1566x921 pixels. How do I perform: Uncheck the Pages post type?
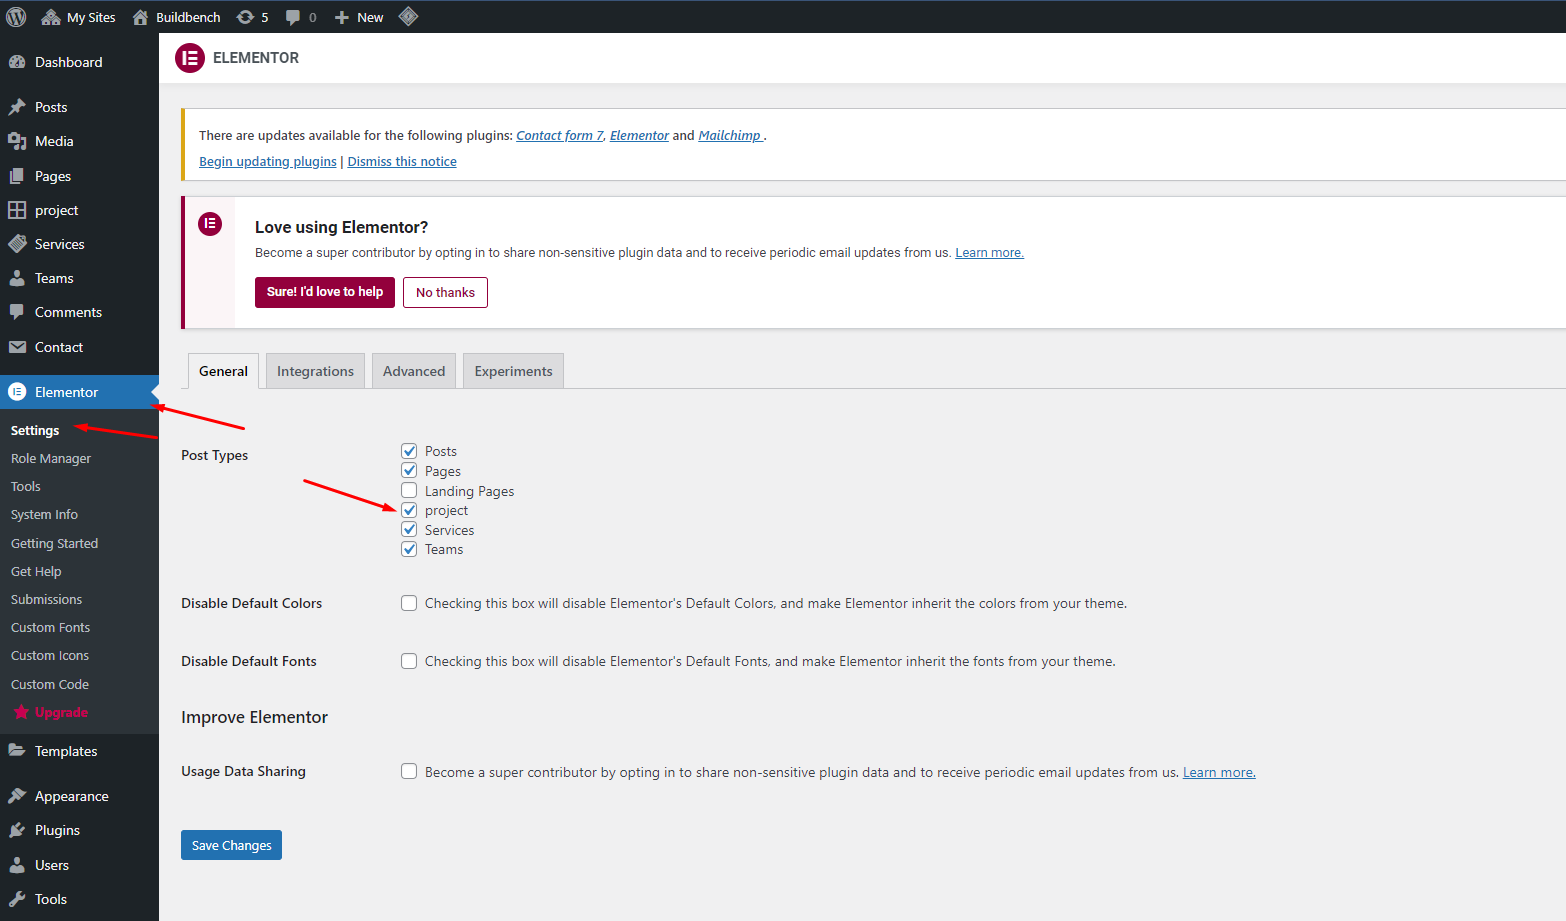pyautogui.click(x=409, y=470)
